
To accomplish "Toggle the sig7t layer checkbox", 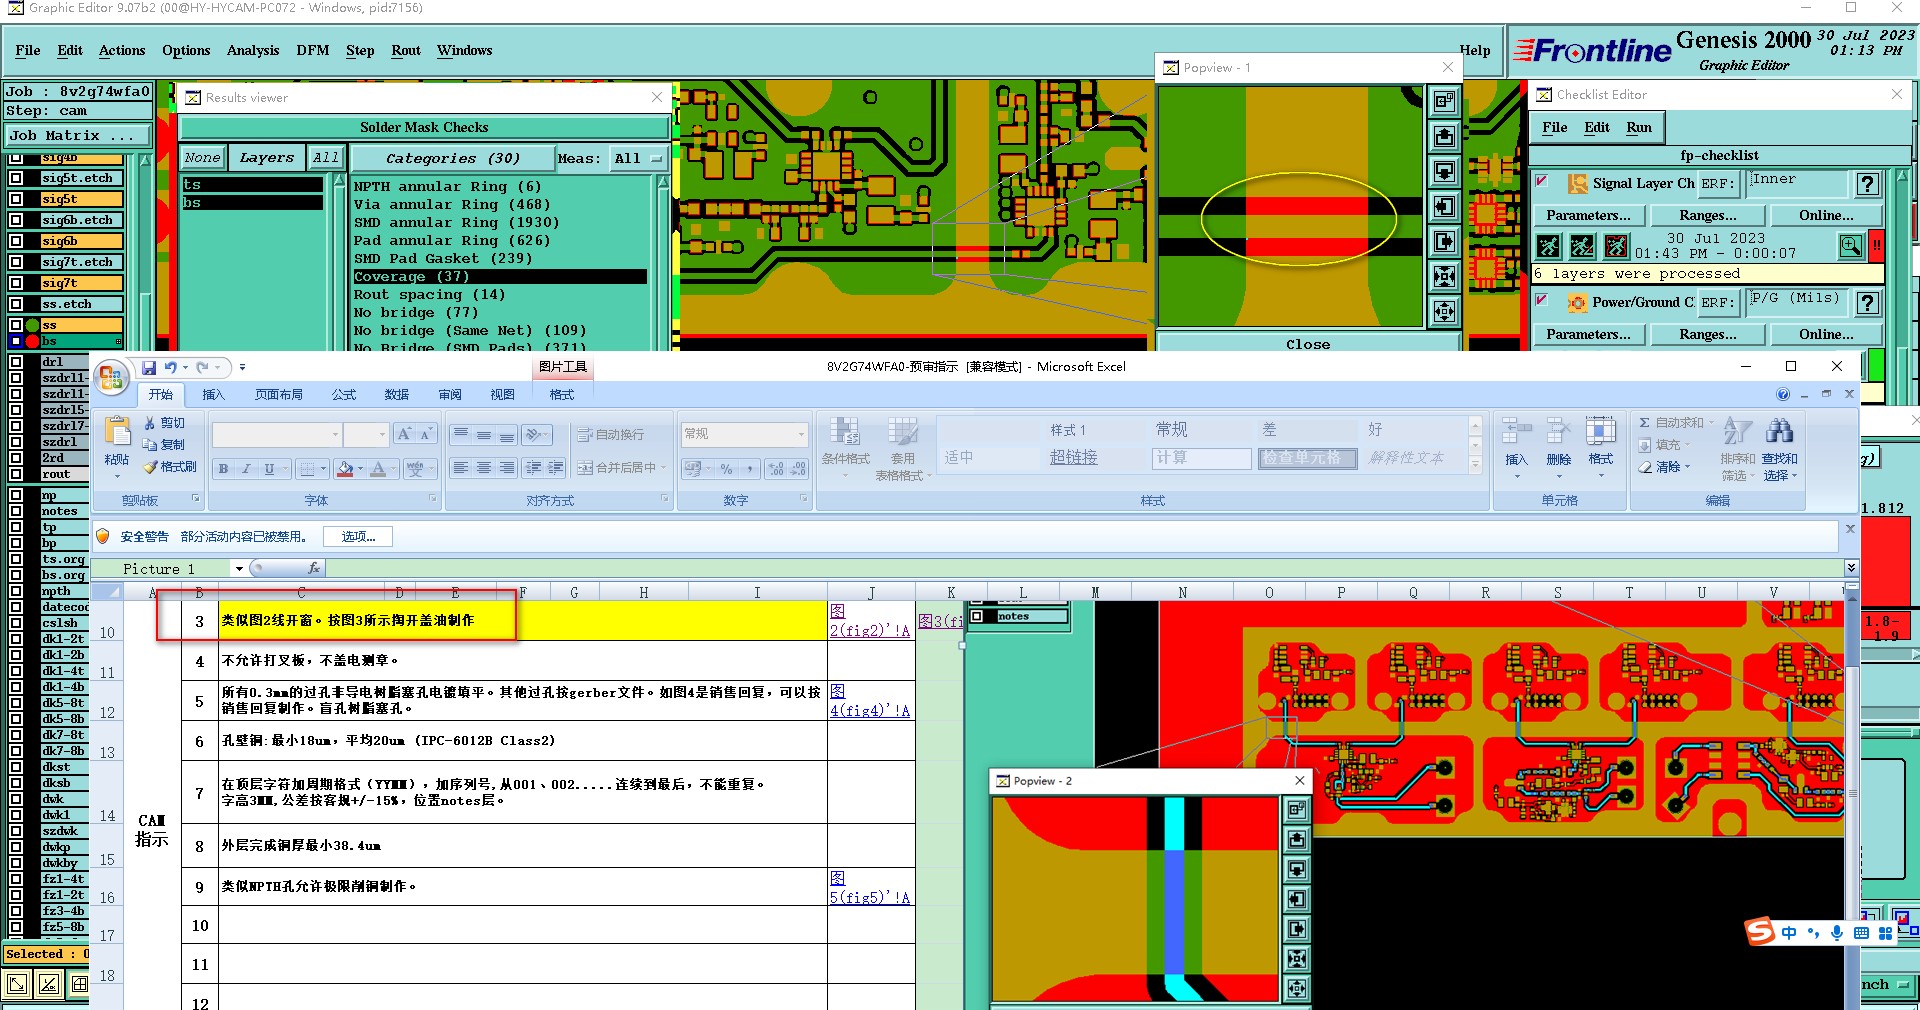I will click(16, 283).
